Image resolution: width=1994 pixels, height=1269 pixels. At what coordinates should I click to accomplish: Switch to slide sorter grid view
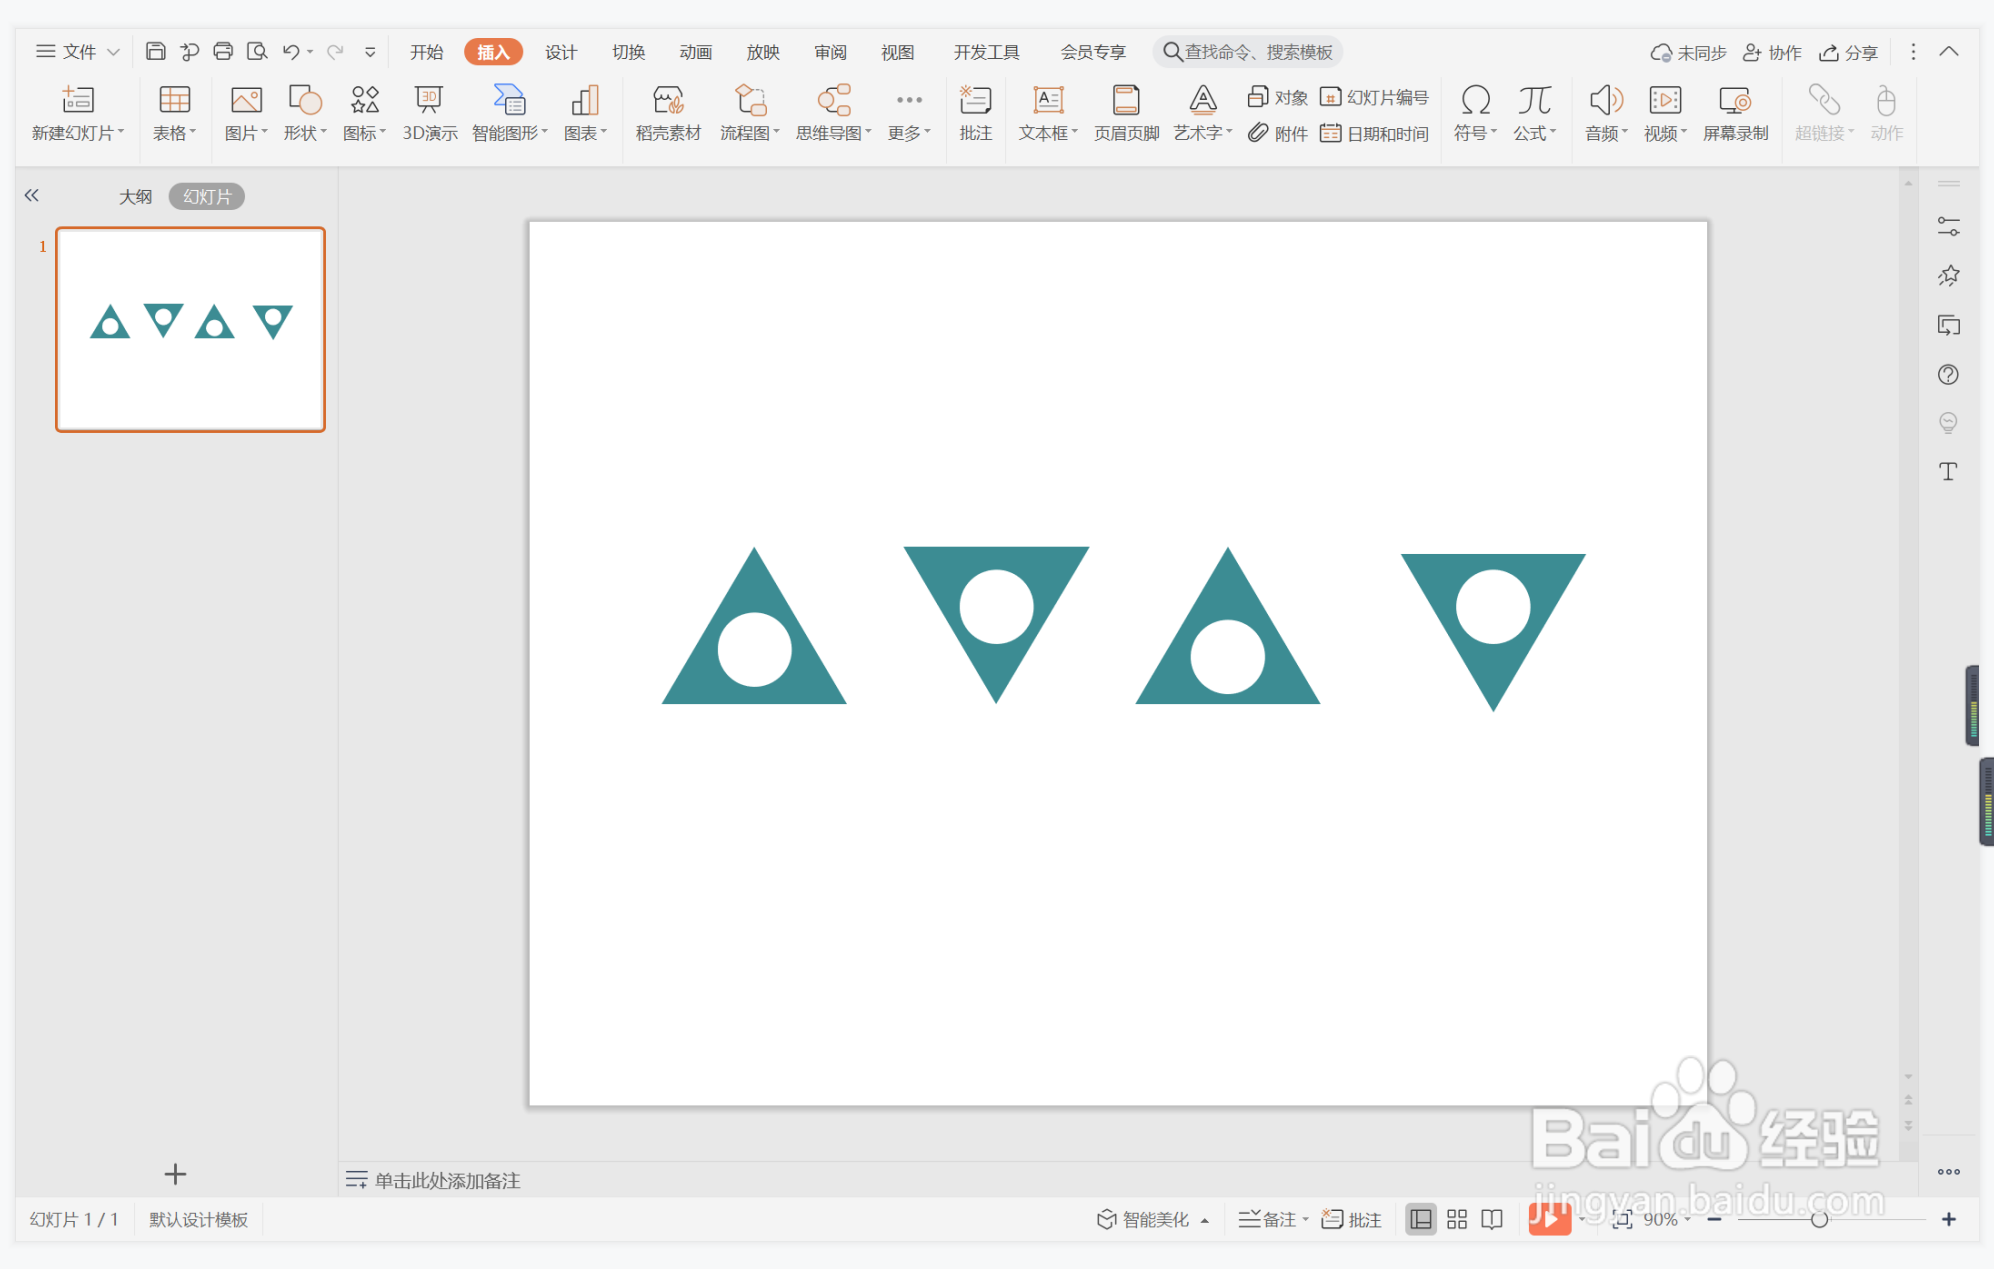coord(1457,1219)
